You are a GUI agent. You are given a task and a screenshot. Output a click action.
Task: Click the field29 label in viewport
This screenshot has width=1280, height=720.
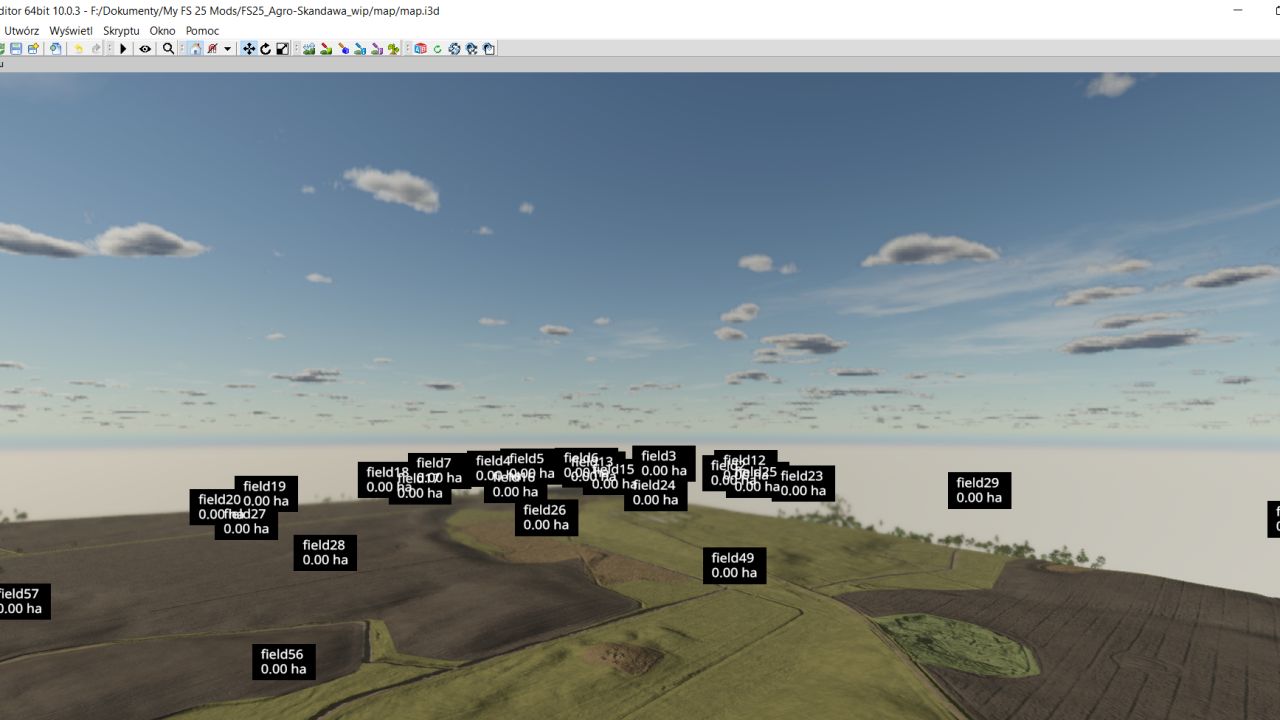(x=979, y=490)
